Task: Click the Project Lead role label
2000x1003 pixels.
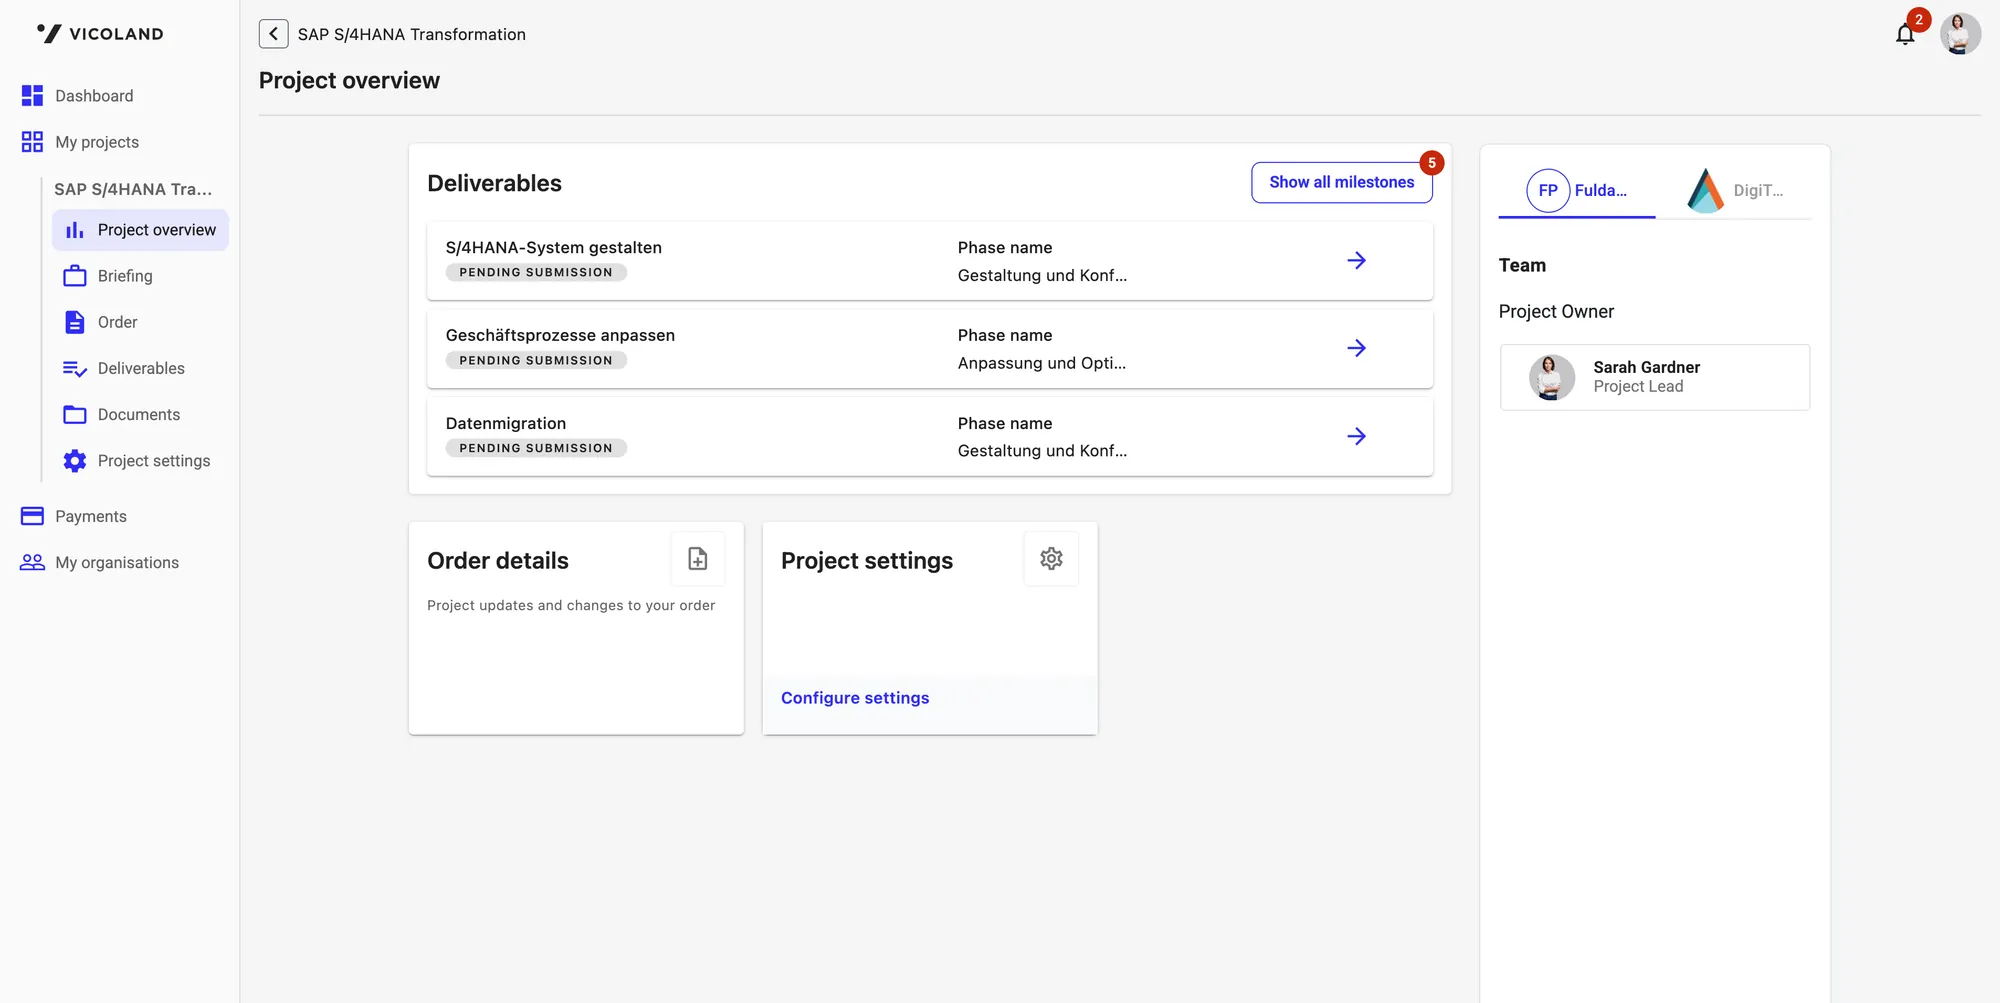Action: pos(1639,387)
